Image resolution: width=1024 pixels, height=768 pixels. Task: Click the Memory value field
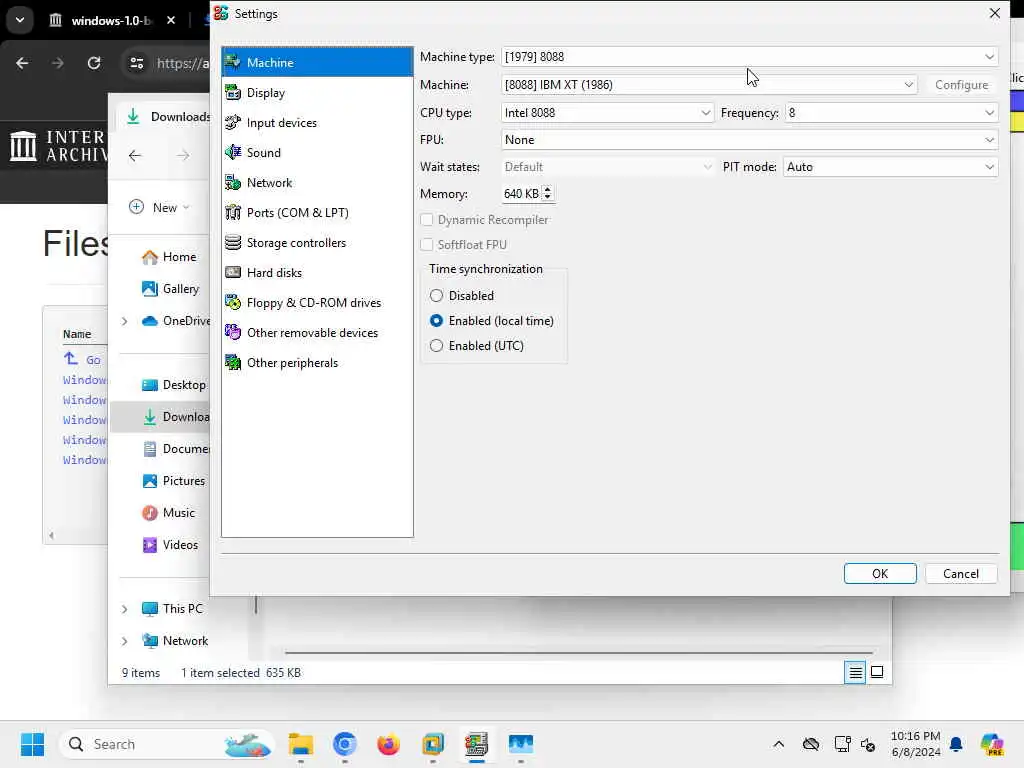(x=521, y=194)
